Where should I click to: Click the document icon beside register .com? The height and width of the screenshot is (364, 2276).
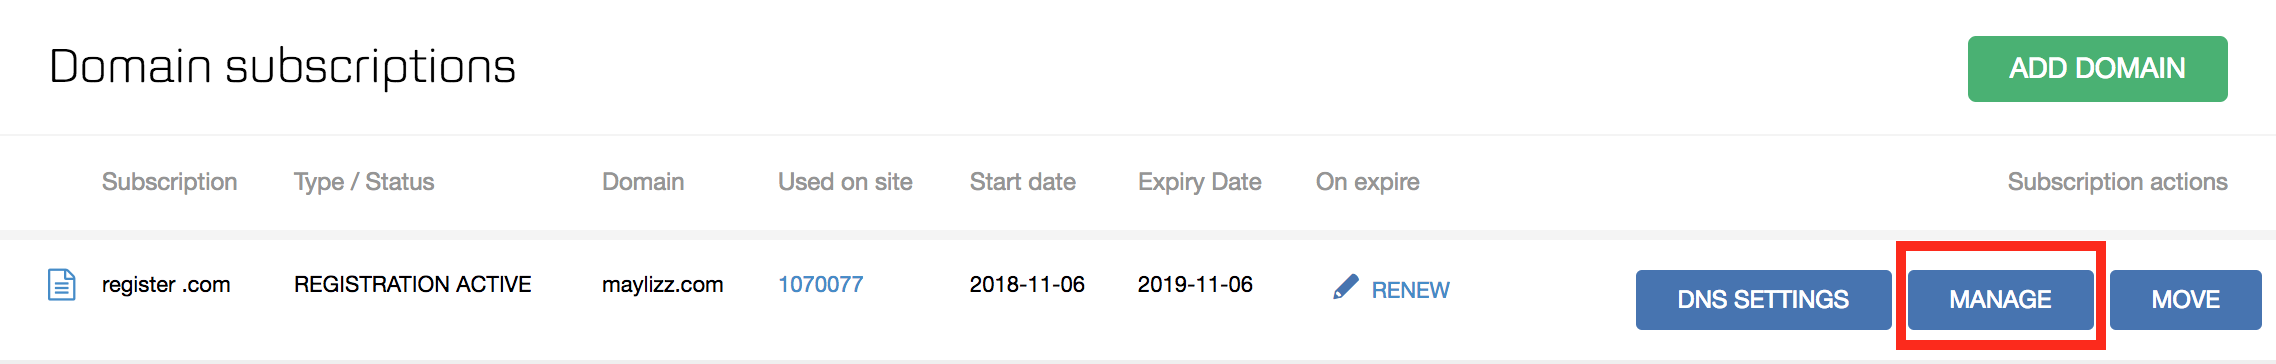(x=62, y=285)
